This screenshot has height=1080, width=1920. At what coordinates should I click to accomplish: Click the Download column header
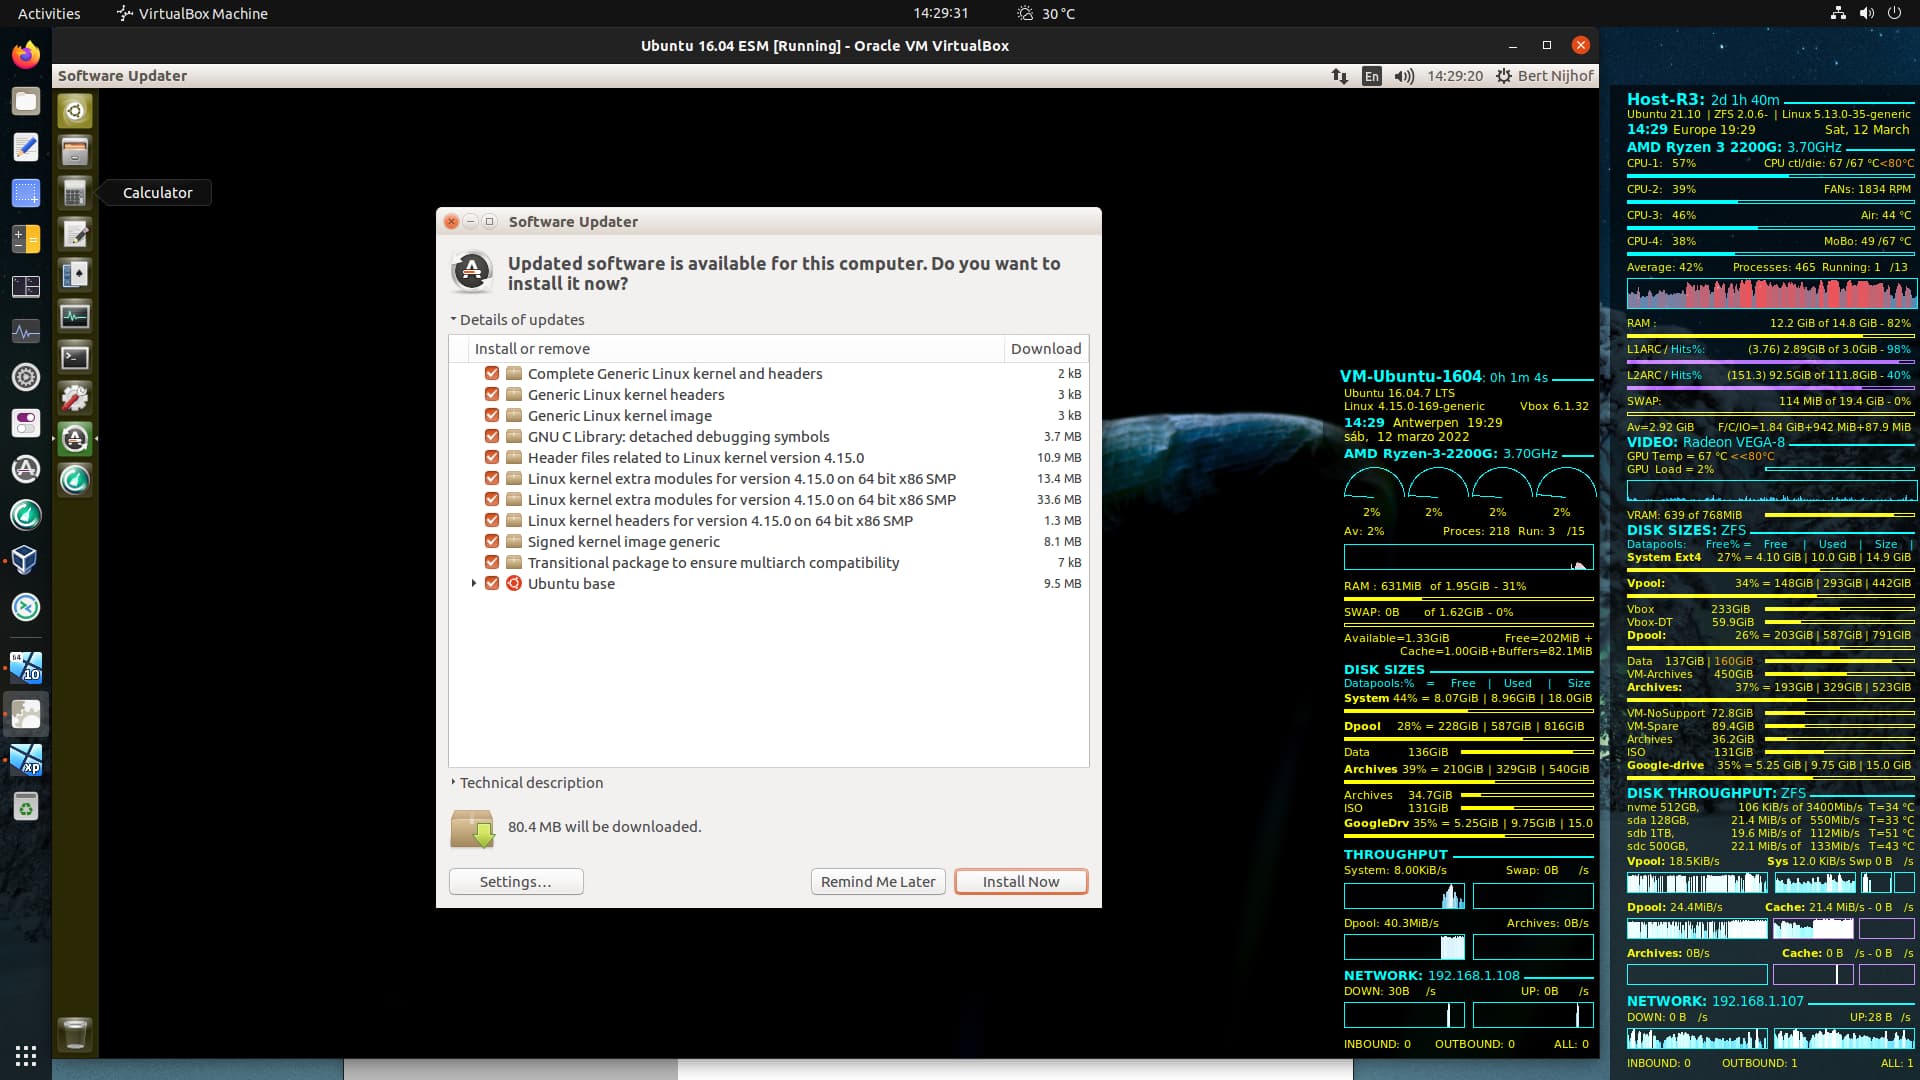tap(1046, 348)
